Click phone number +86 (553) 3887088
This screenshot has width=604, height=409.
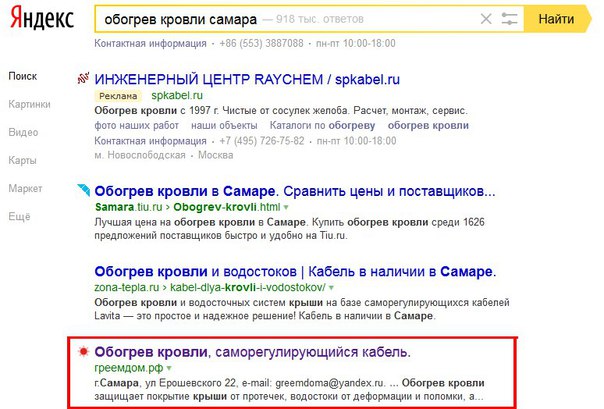pos(262,44)
